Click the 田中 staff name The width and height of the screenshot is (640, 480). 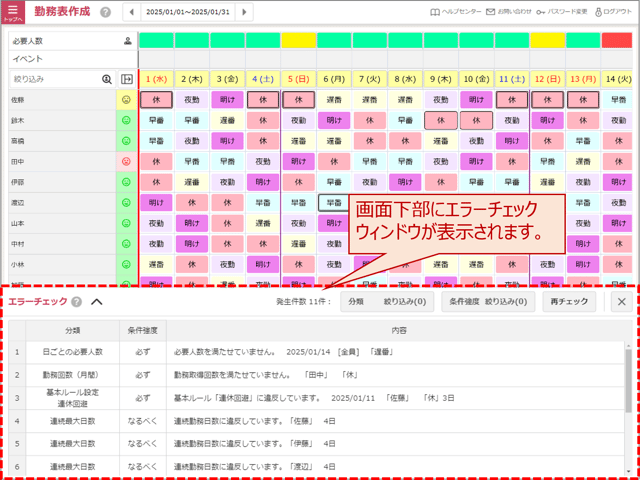point(18,162)
